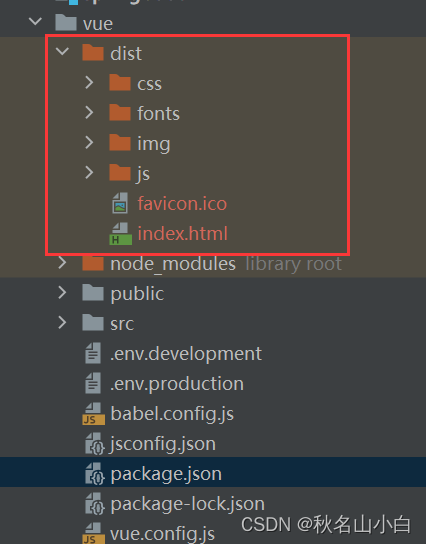Viewport: 426px width, 544px height.
Task: Expand the js folder inside dist
Action: pyautogui.click(x=89, y=172)
